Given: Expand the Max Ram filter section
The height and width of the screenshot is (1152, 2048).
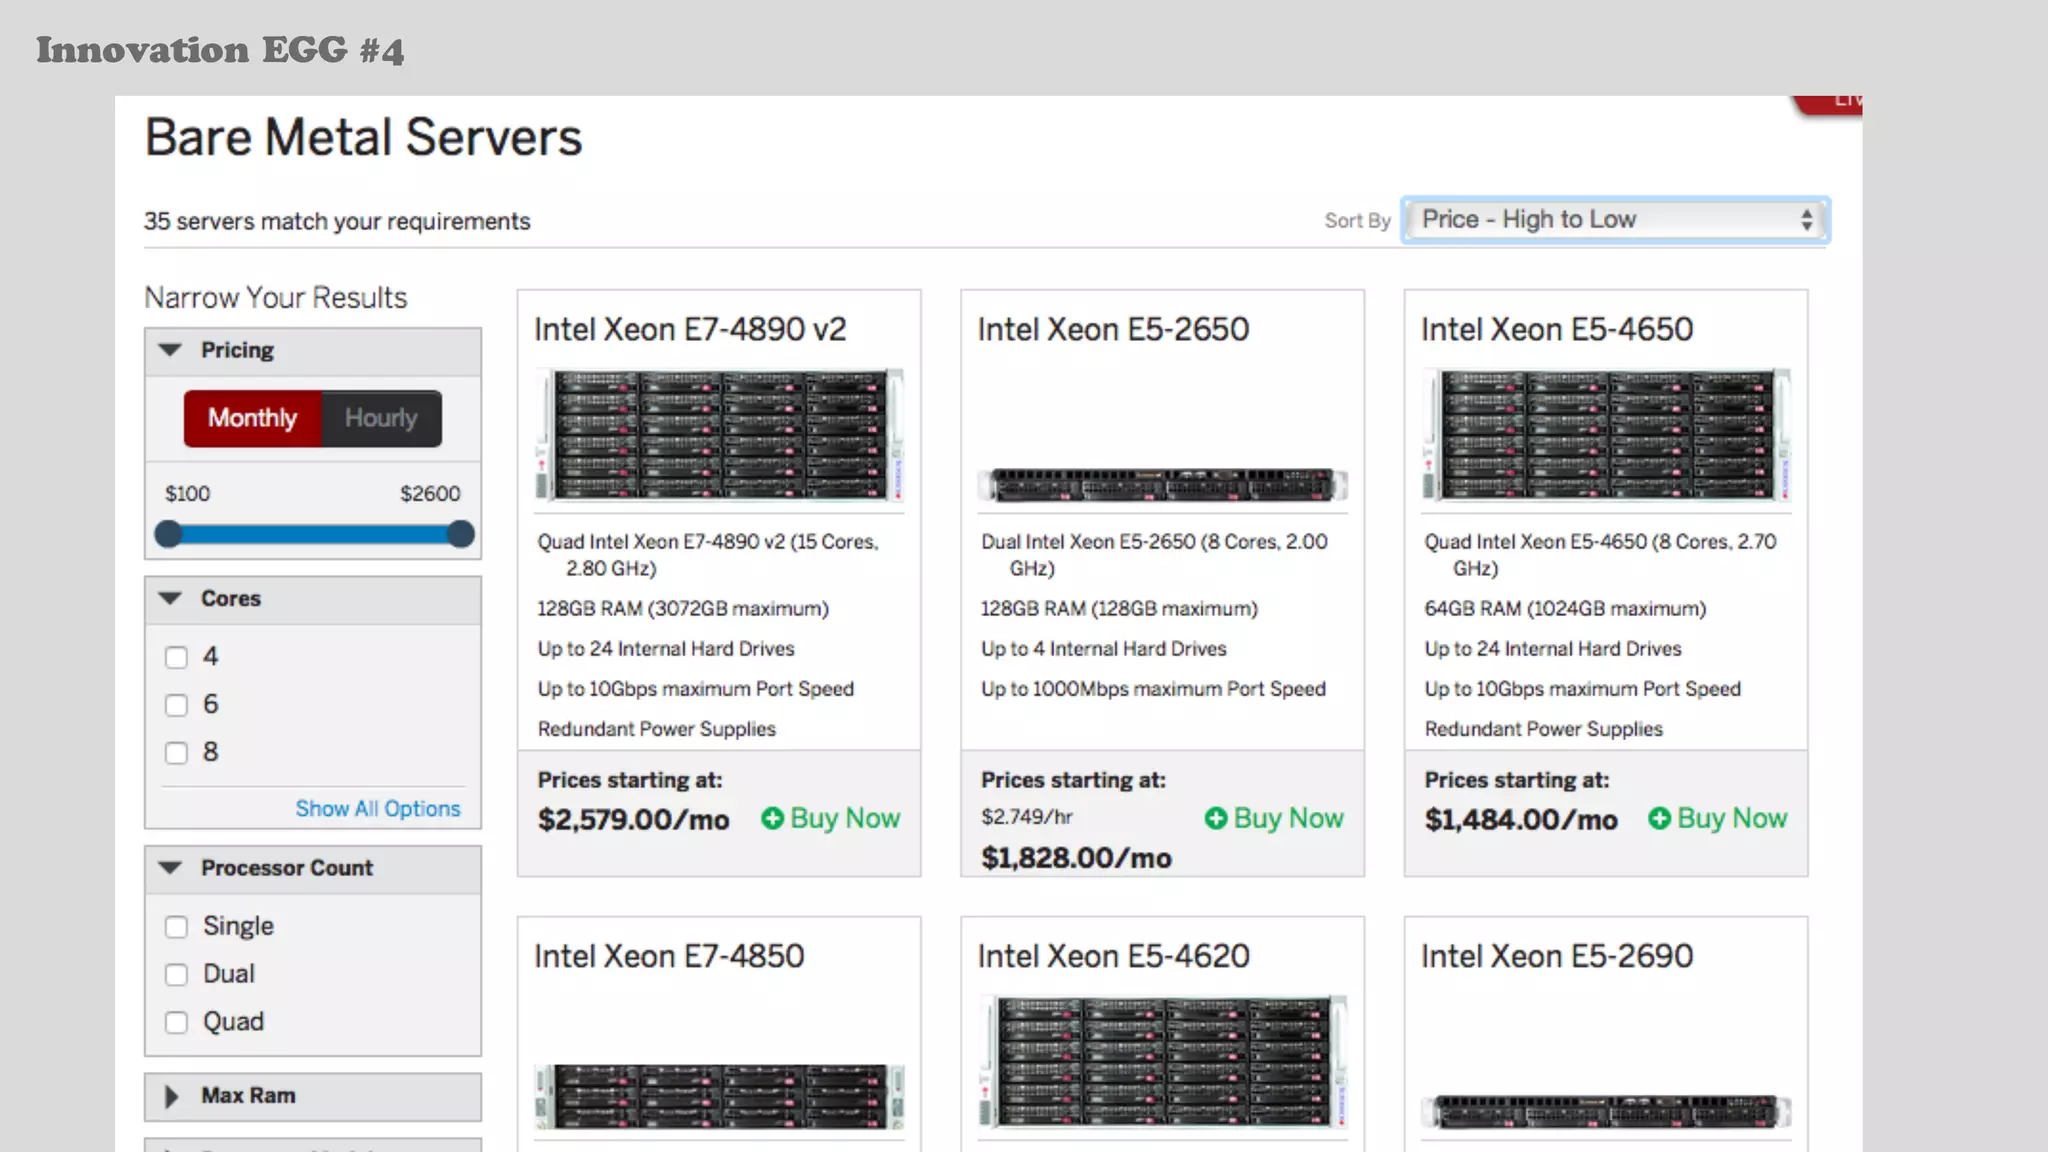Looking at the screenshot, I should click(171, 1096).
